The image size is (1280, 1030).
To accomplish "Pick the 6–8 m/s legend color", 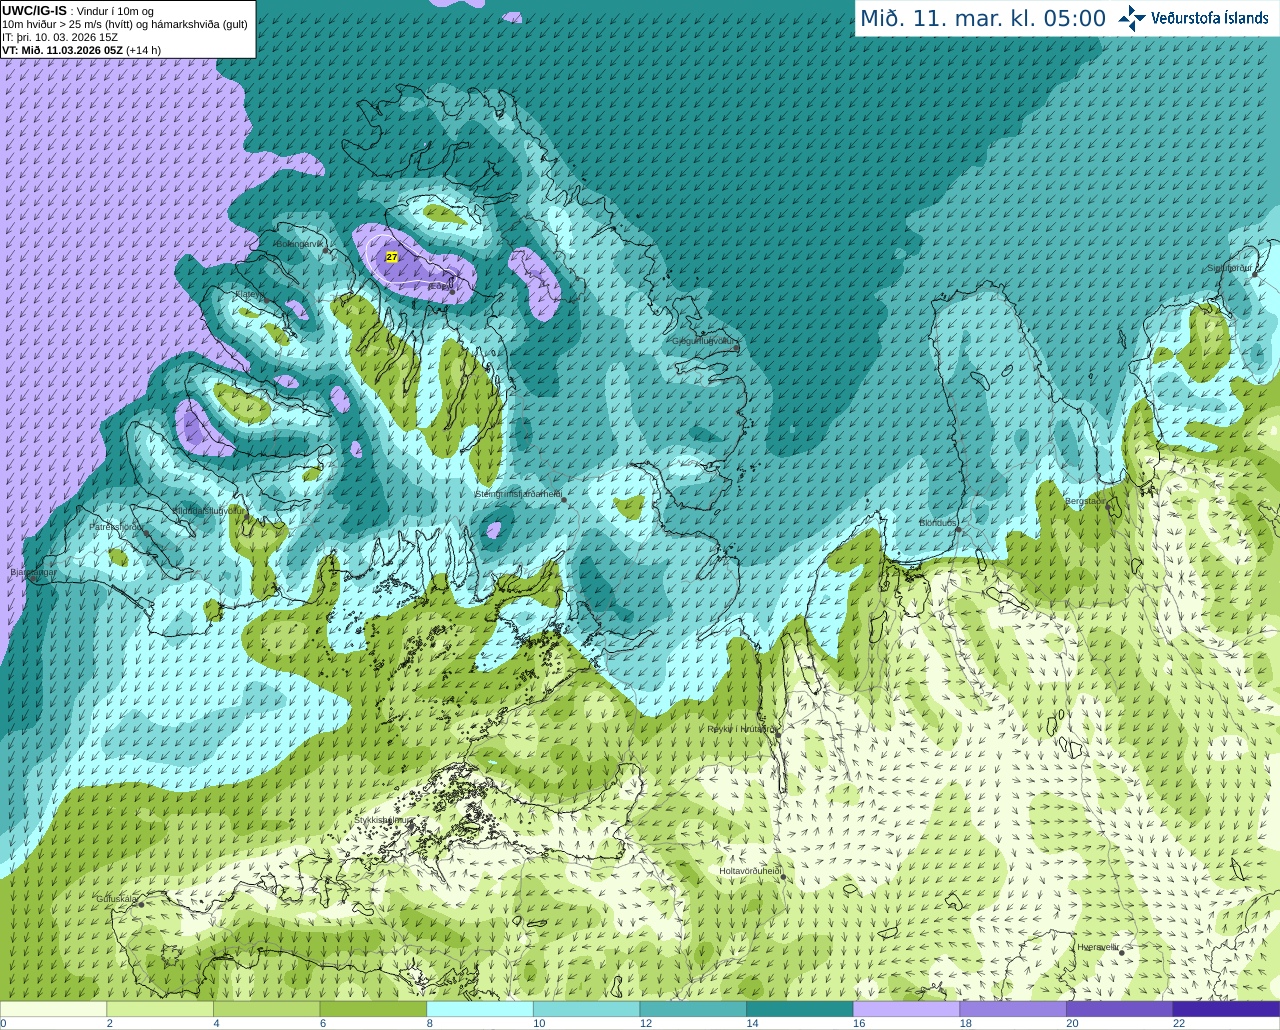I will tap(373, 1009).
